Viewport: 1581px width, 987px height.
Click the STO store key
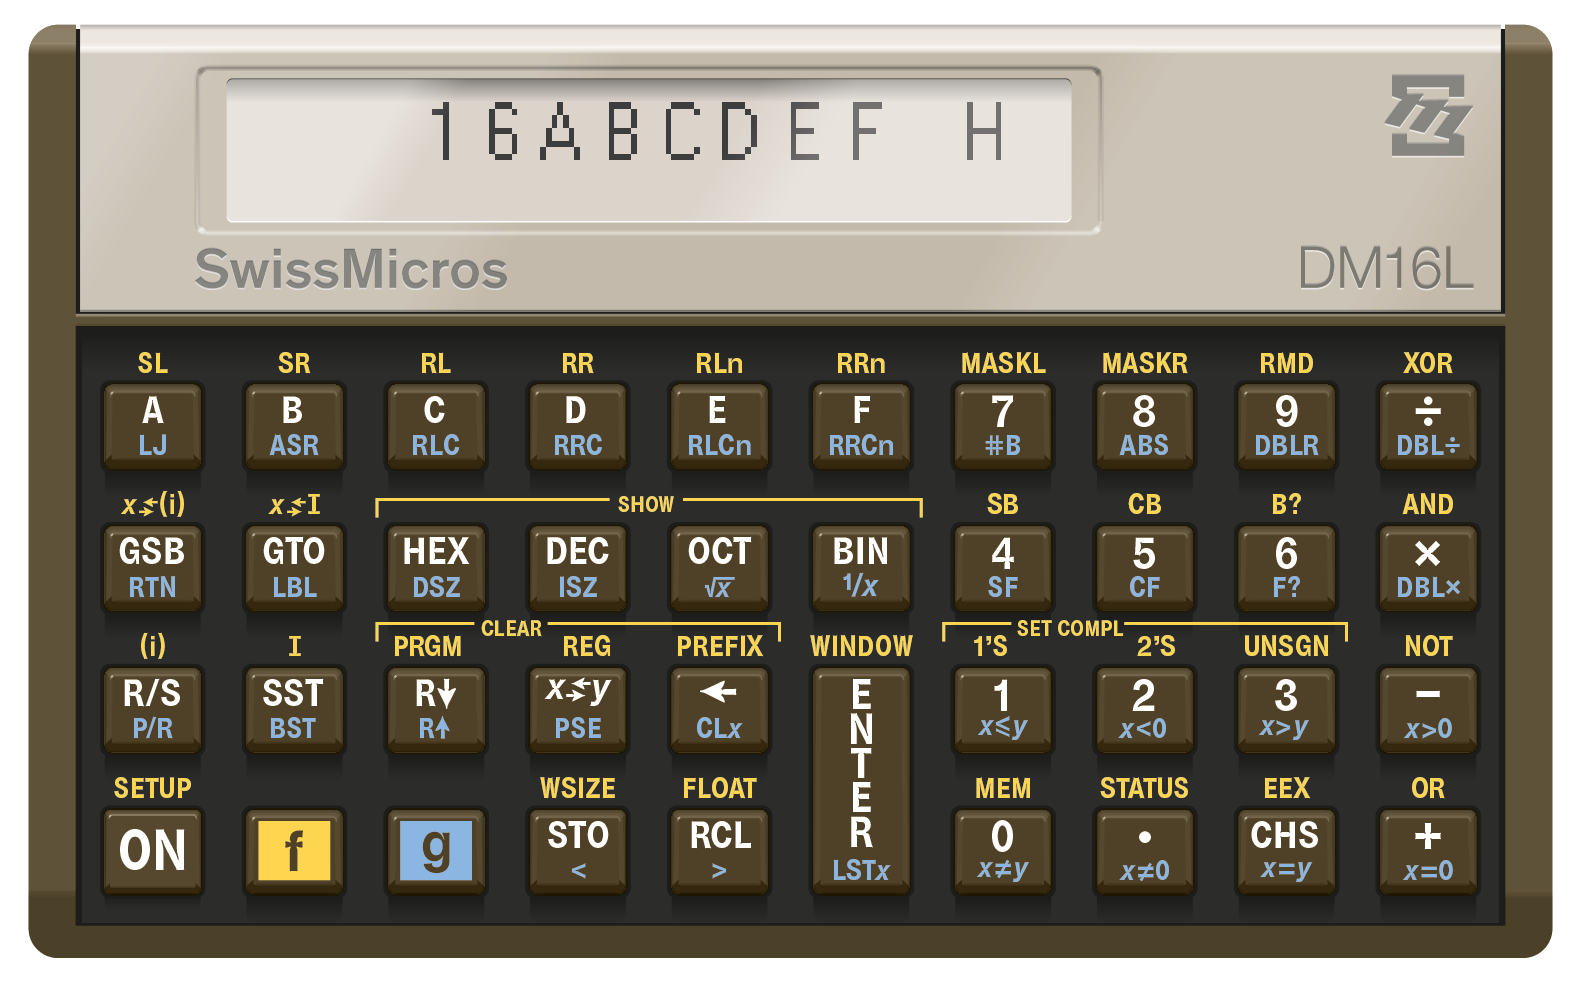(x=578, y=852)
